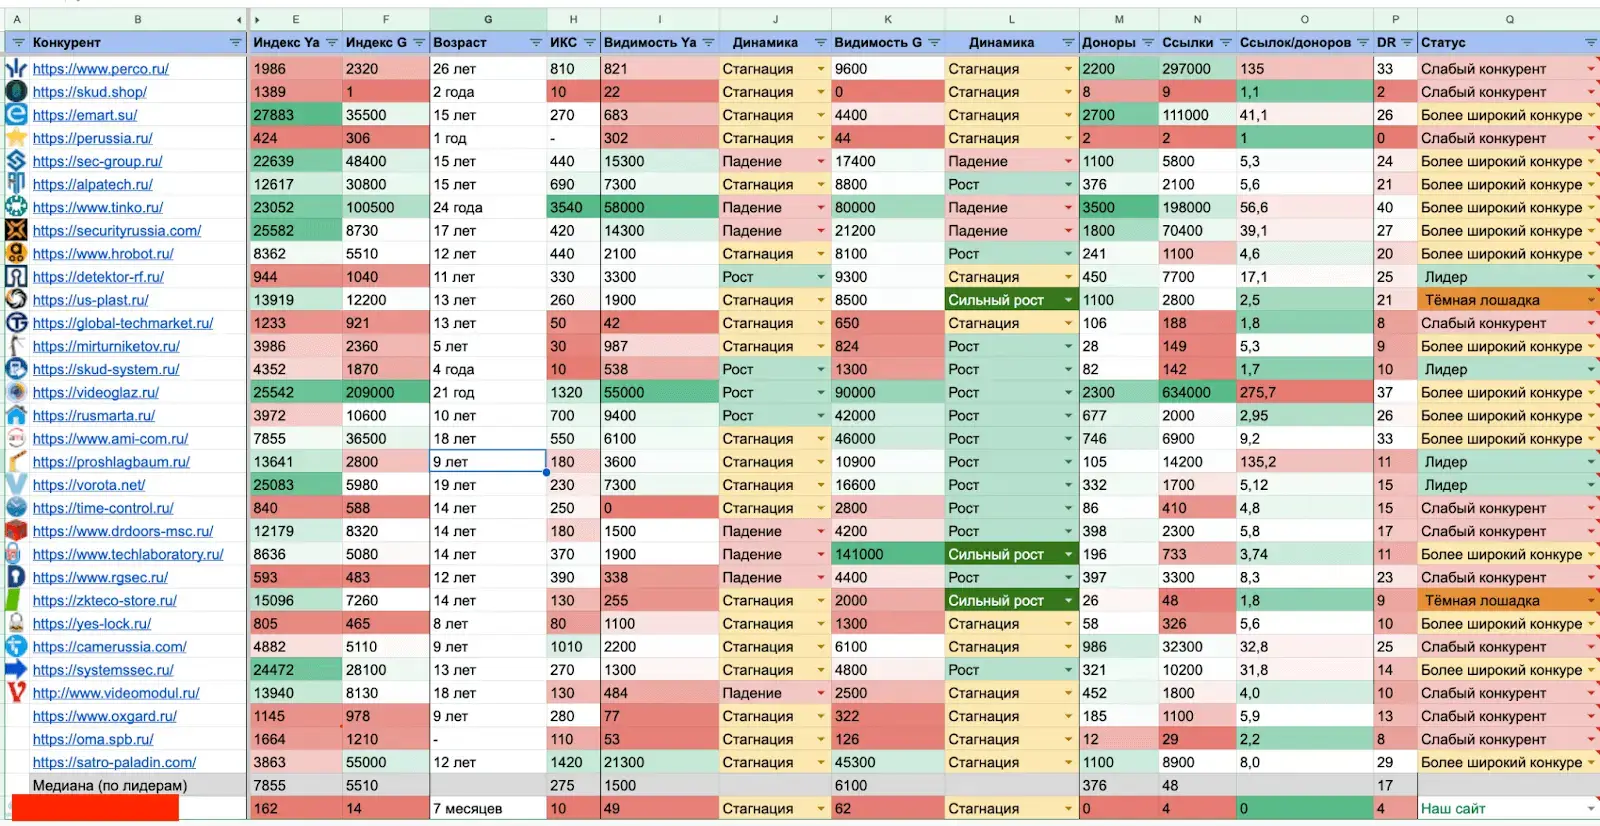Open the http://www.videomodul.ru/ link
Image resolution: width=1600 pixels, height=826 pixels.
click(x=115, y=693)
